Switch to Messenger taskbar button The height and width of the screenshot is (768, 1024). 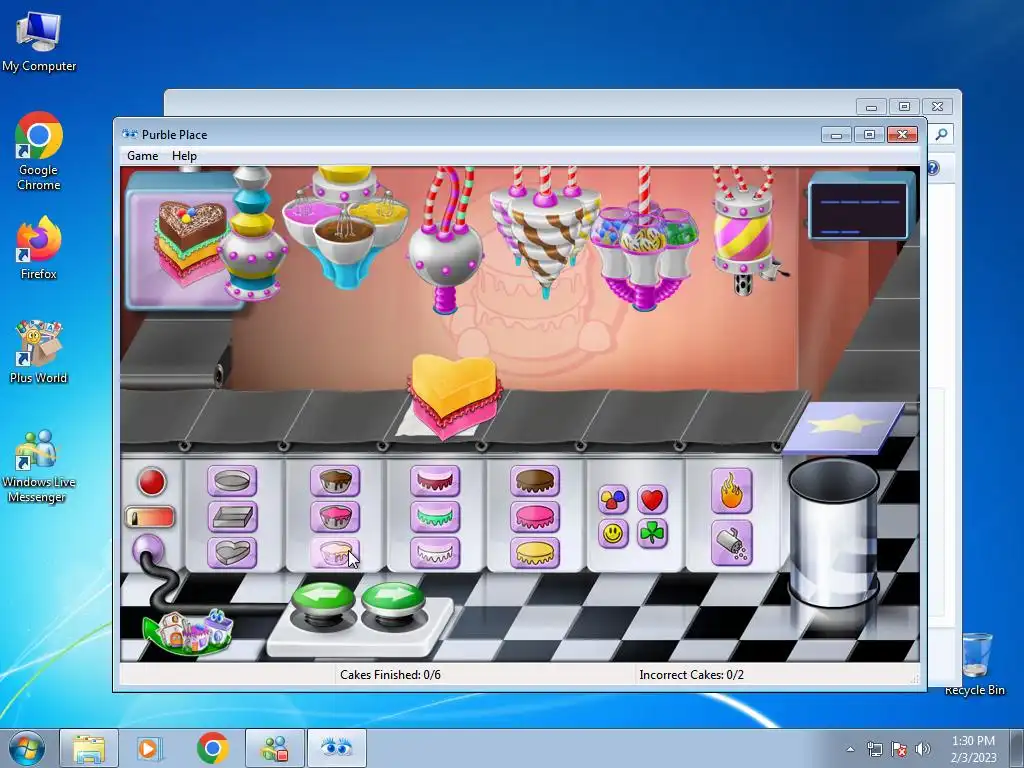point(275,748)
